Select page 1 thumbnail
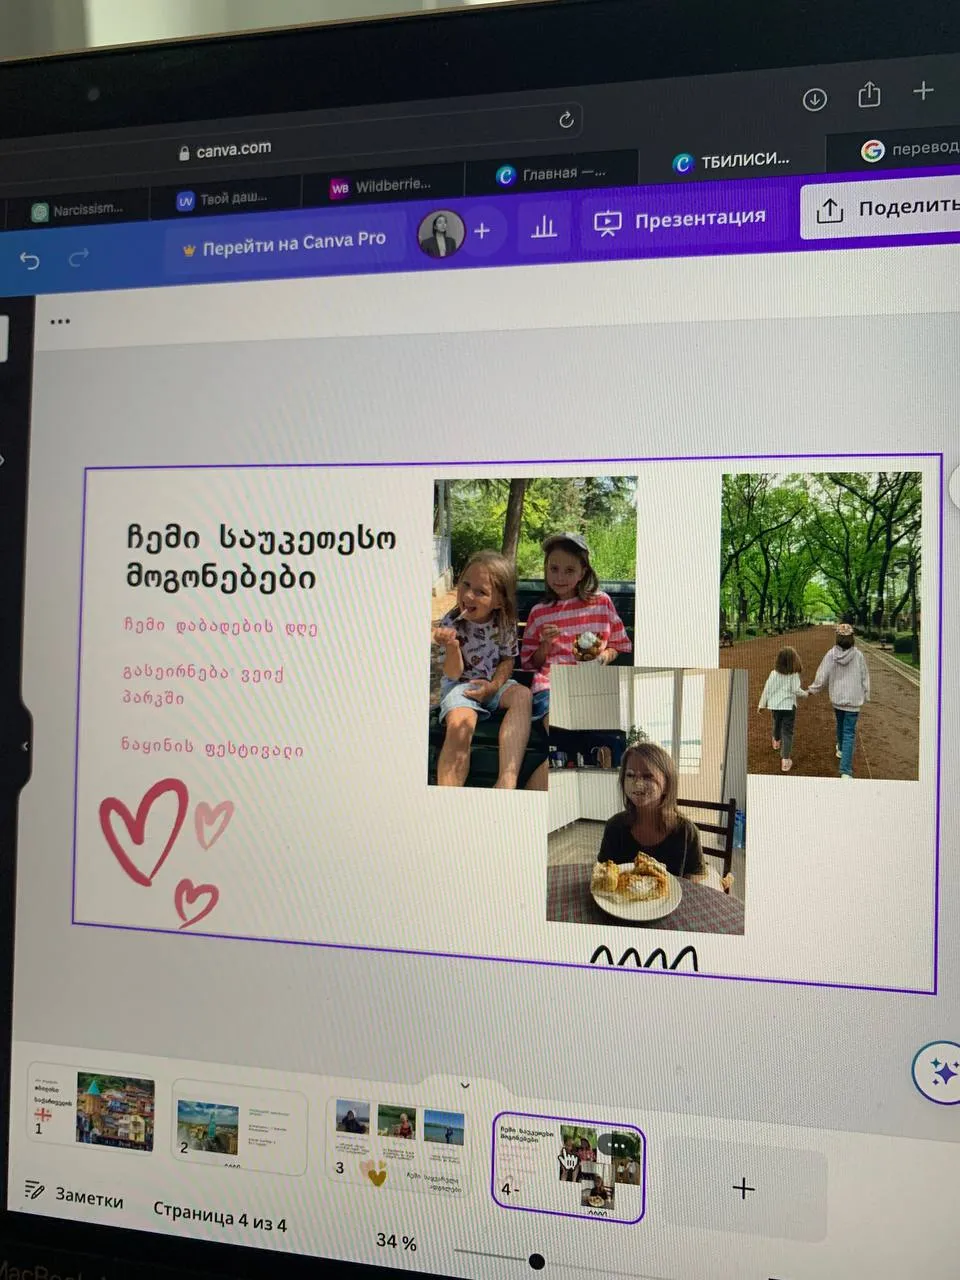 91,1109
